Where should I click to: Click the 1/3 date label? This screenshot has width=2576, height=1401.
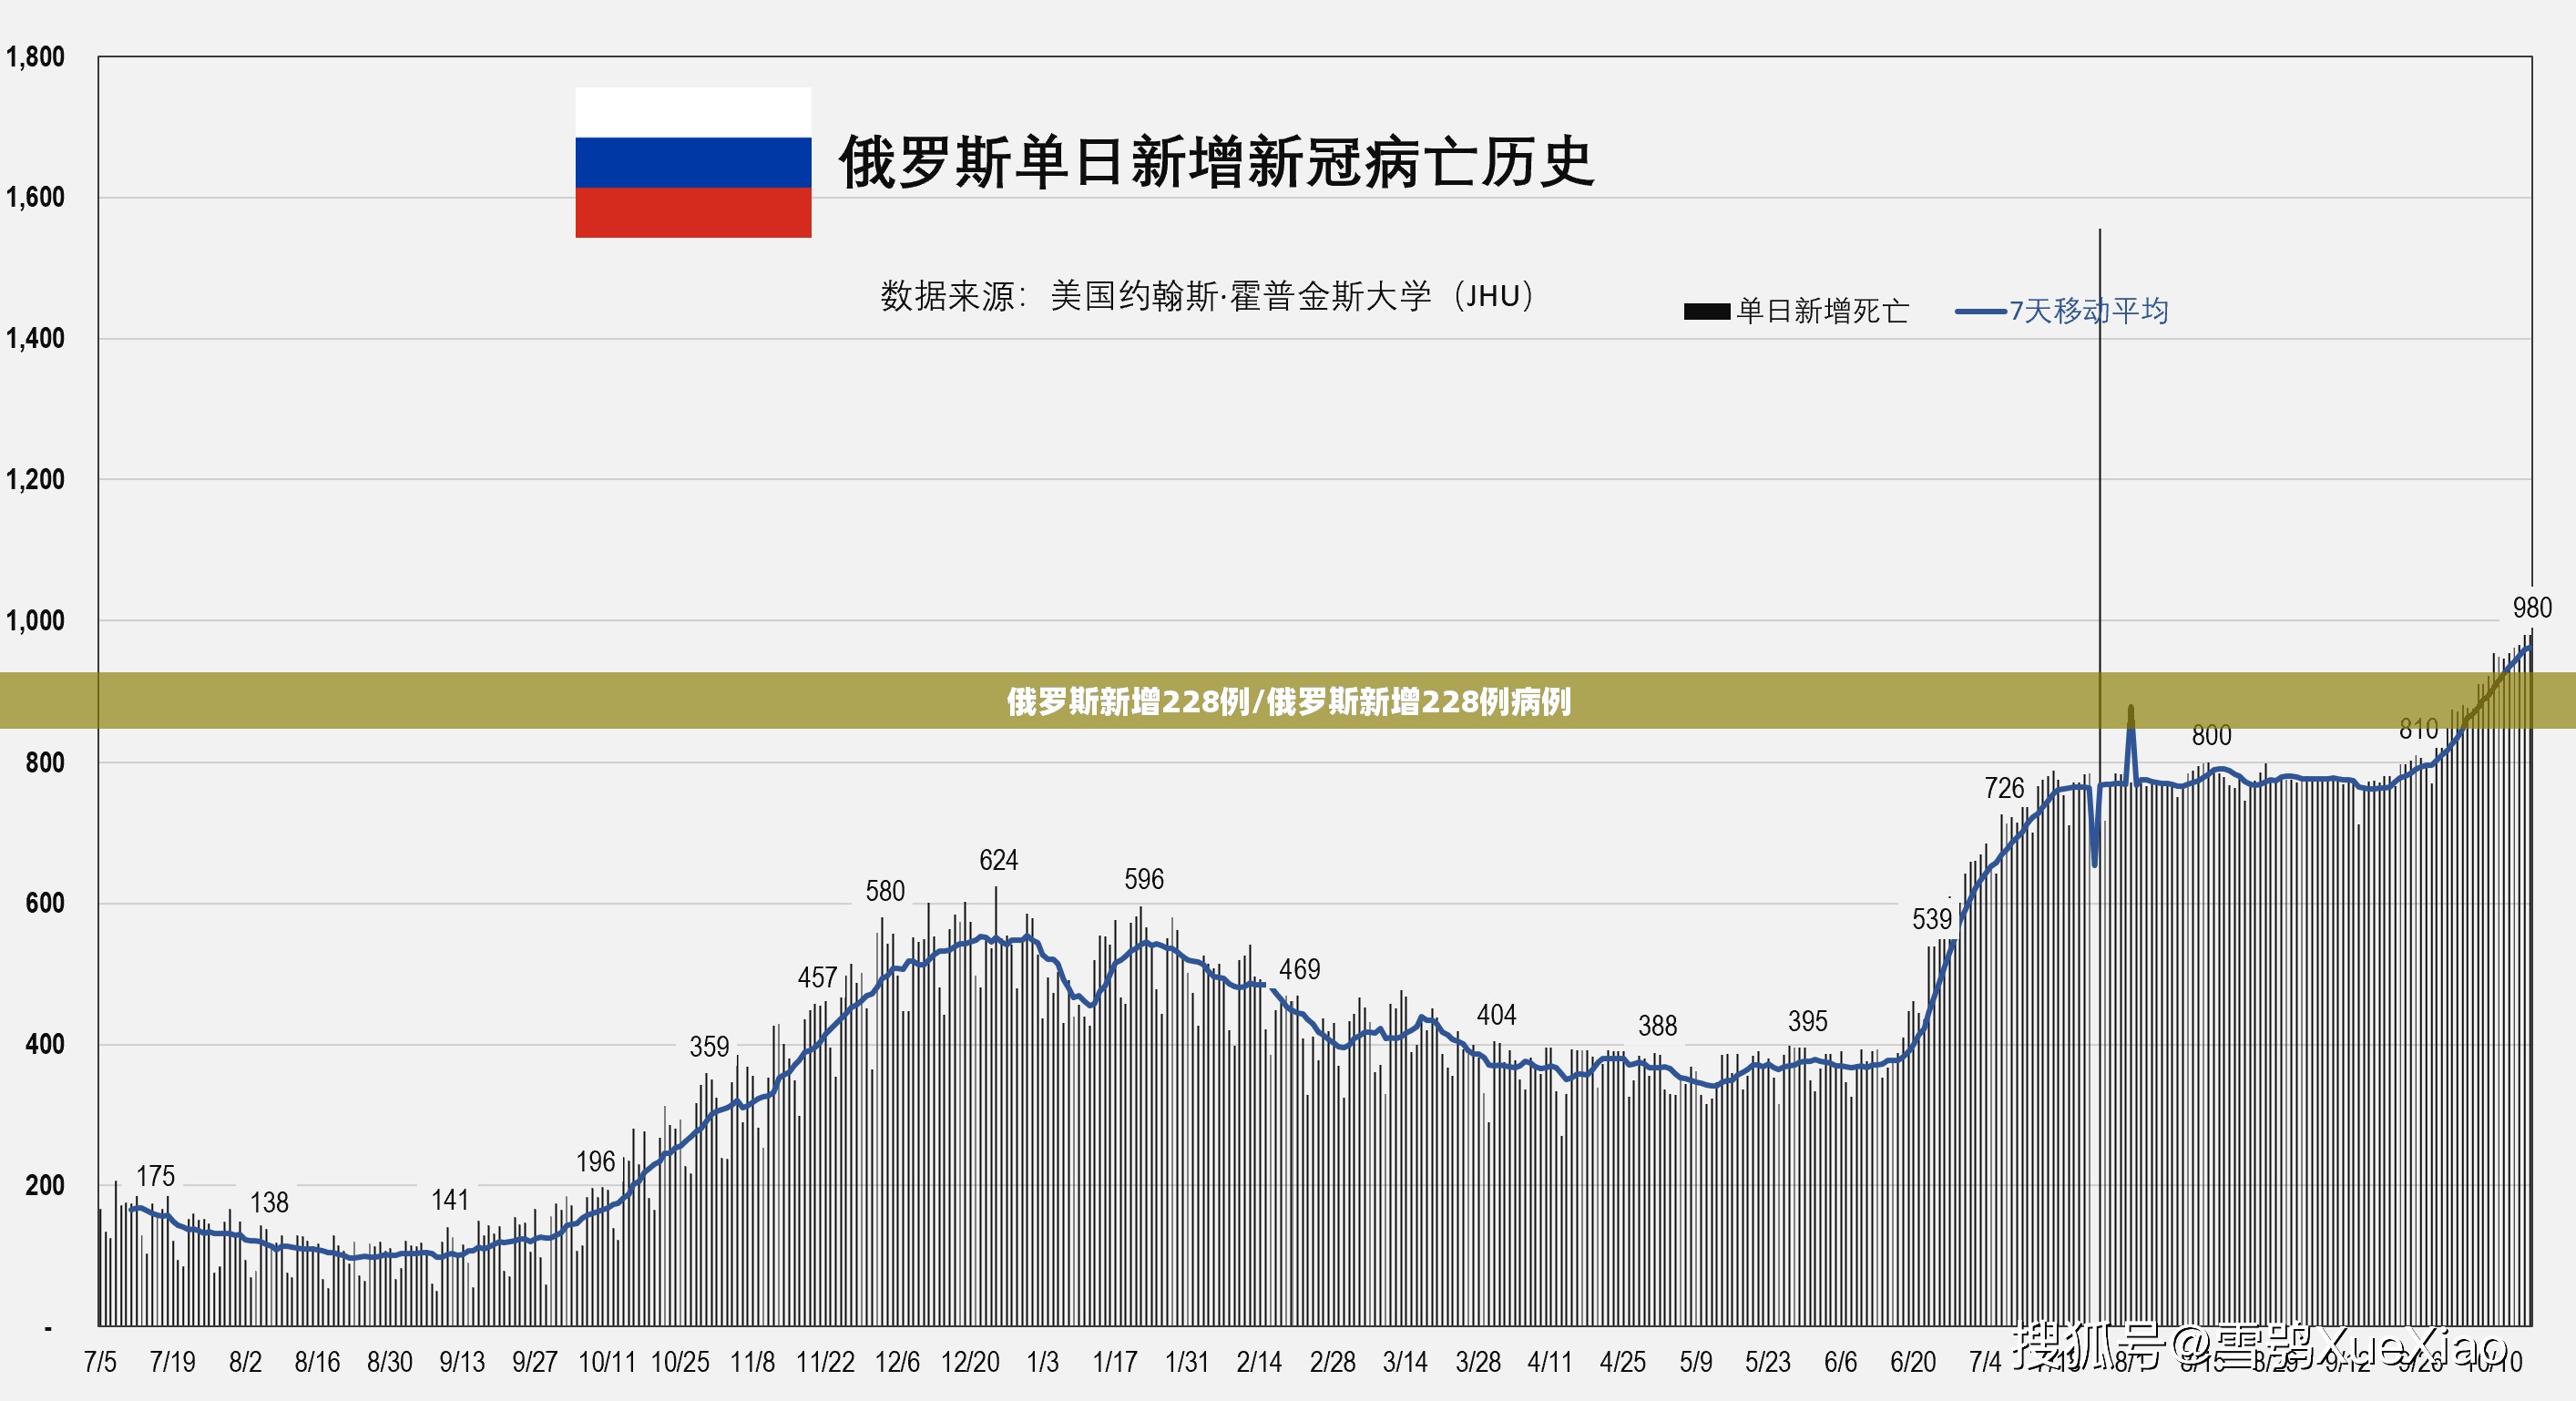tap(1042, 1362)
